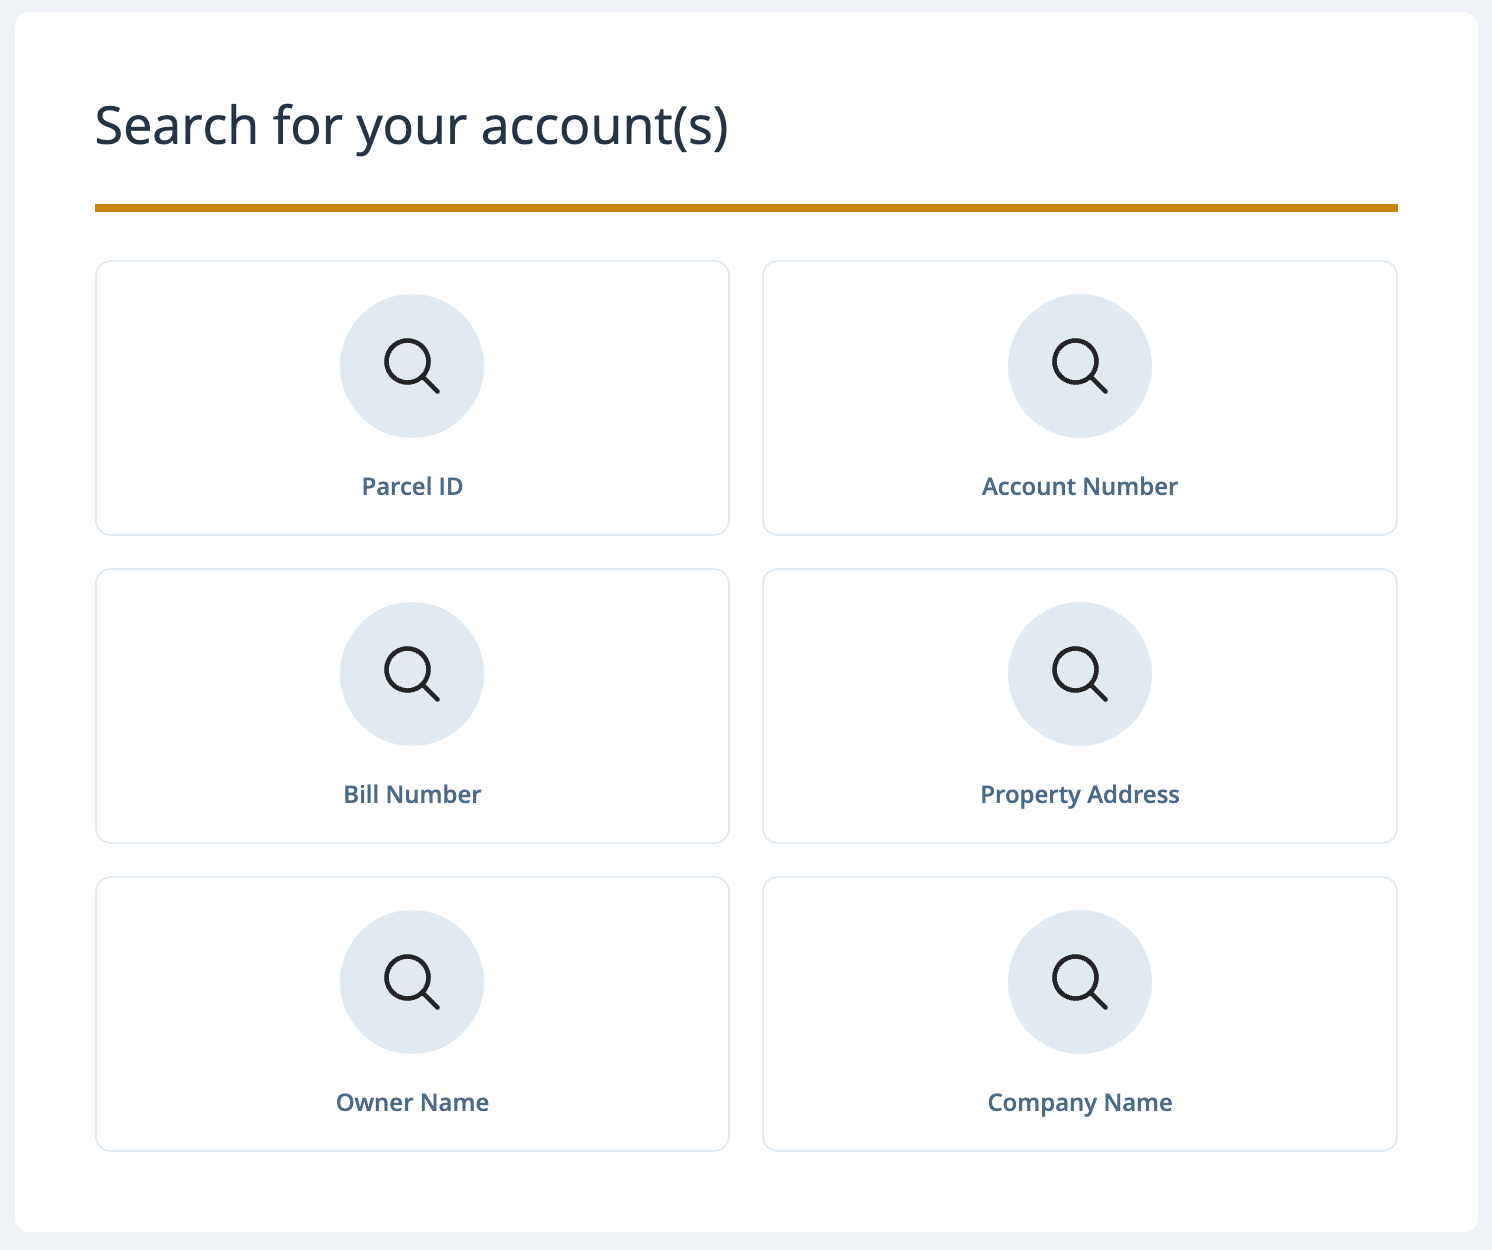1492x1250 pixels.
Task: Open the Property Address search card
Action: pos(1080,706)
